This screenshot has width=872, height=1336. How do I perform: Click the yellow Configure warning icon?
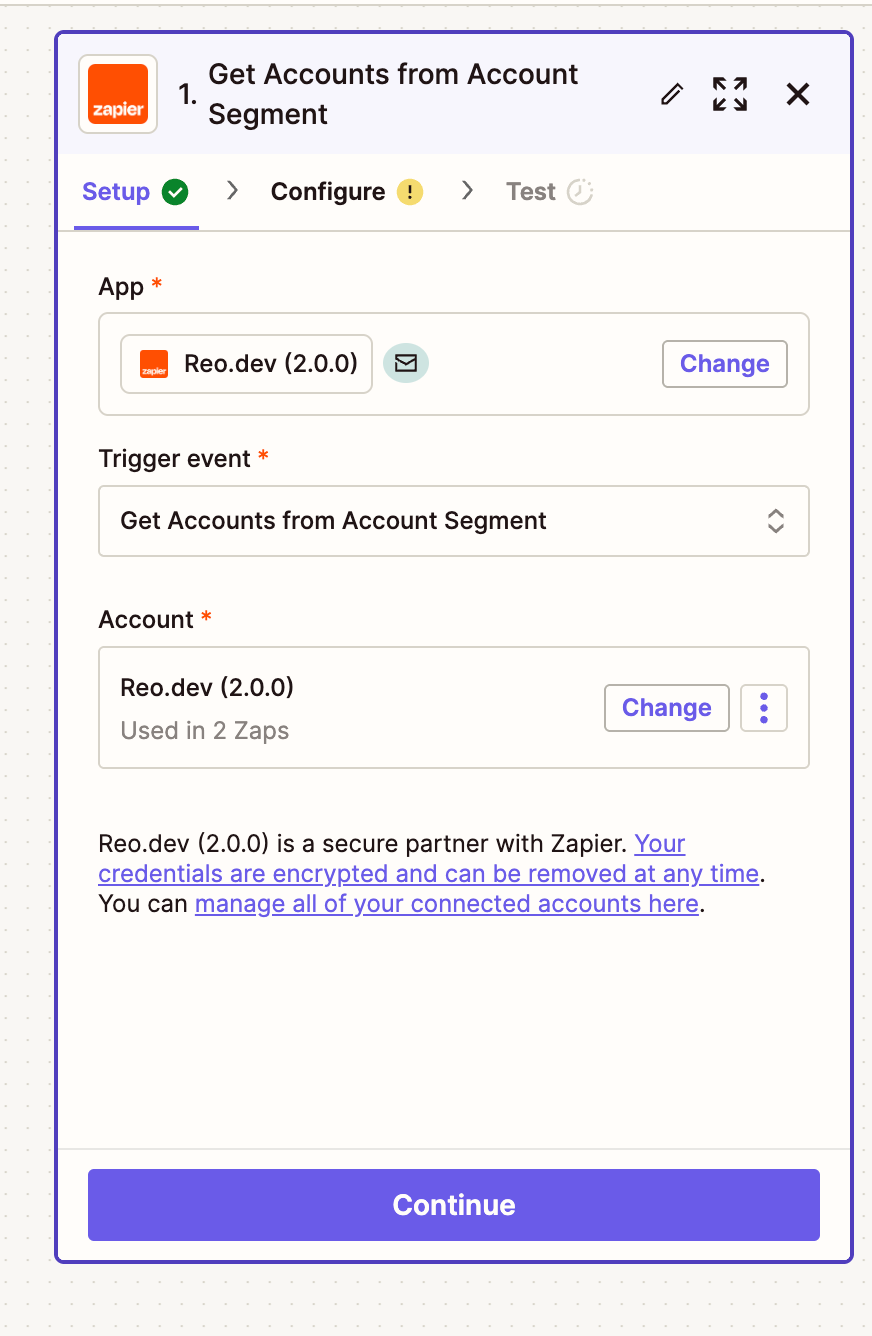410,192
